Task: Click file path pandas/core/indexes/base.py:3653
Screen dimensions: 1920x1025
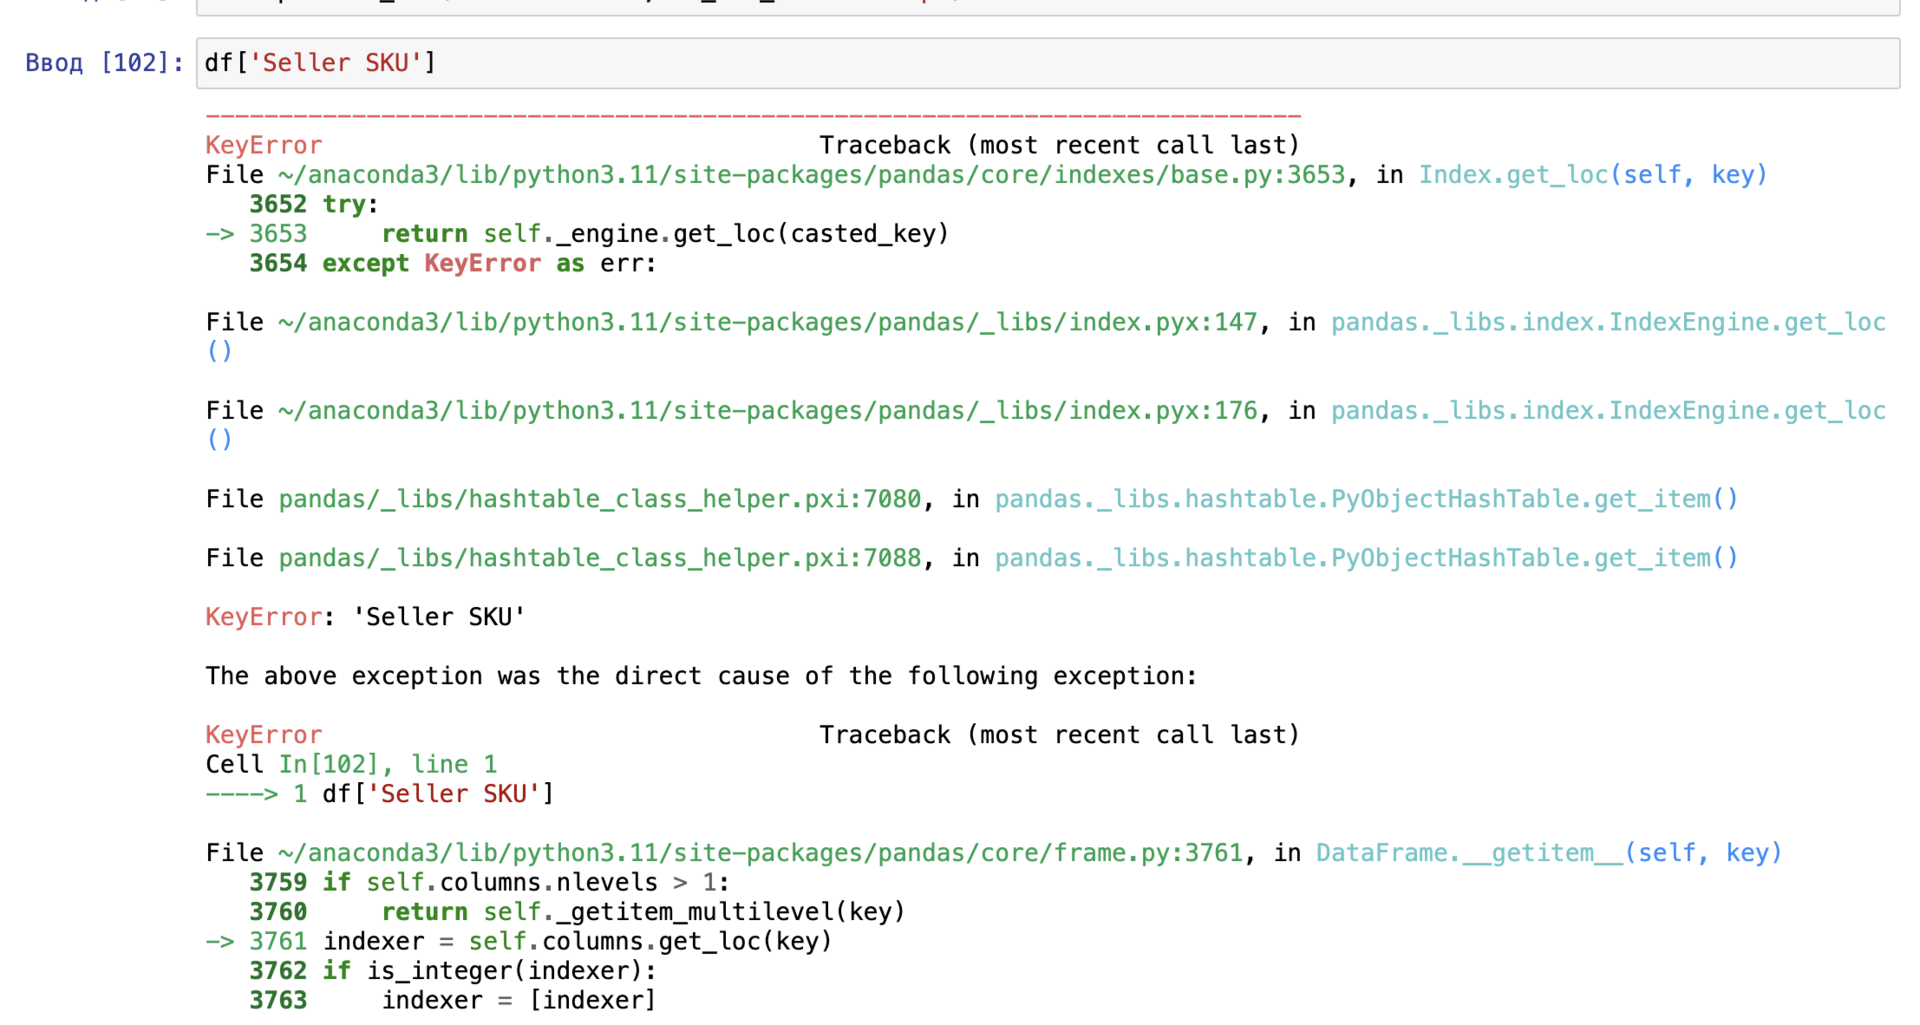Action: click(811, 175)
